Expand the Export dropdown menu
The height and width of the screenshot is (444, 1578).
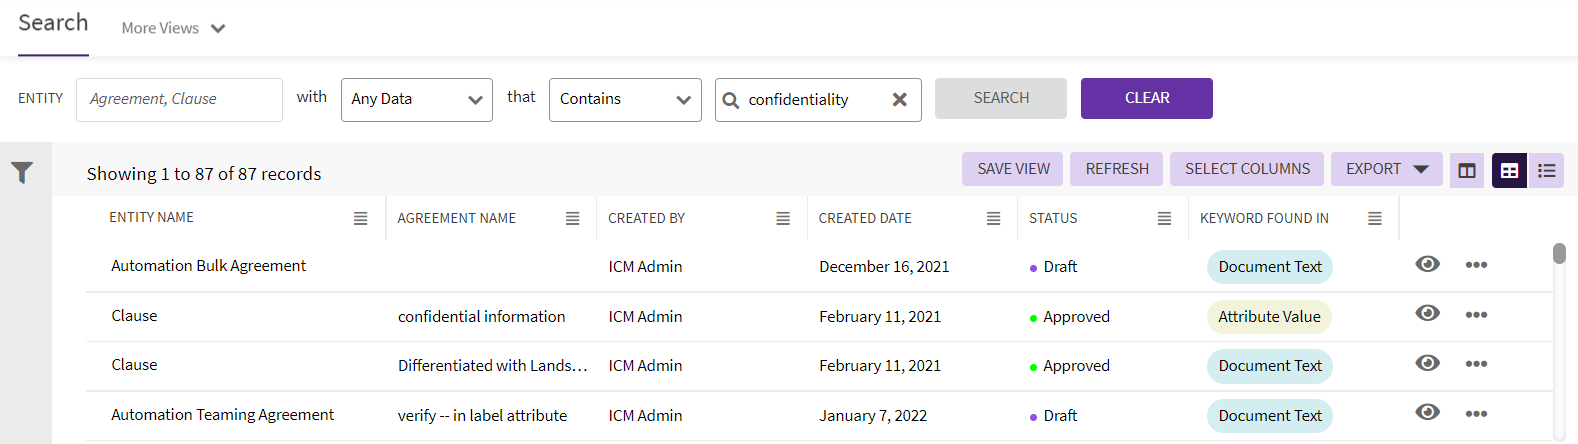(x=1386, y=169)
